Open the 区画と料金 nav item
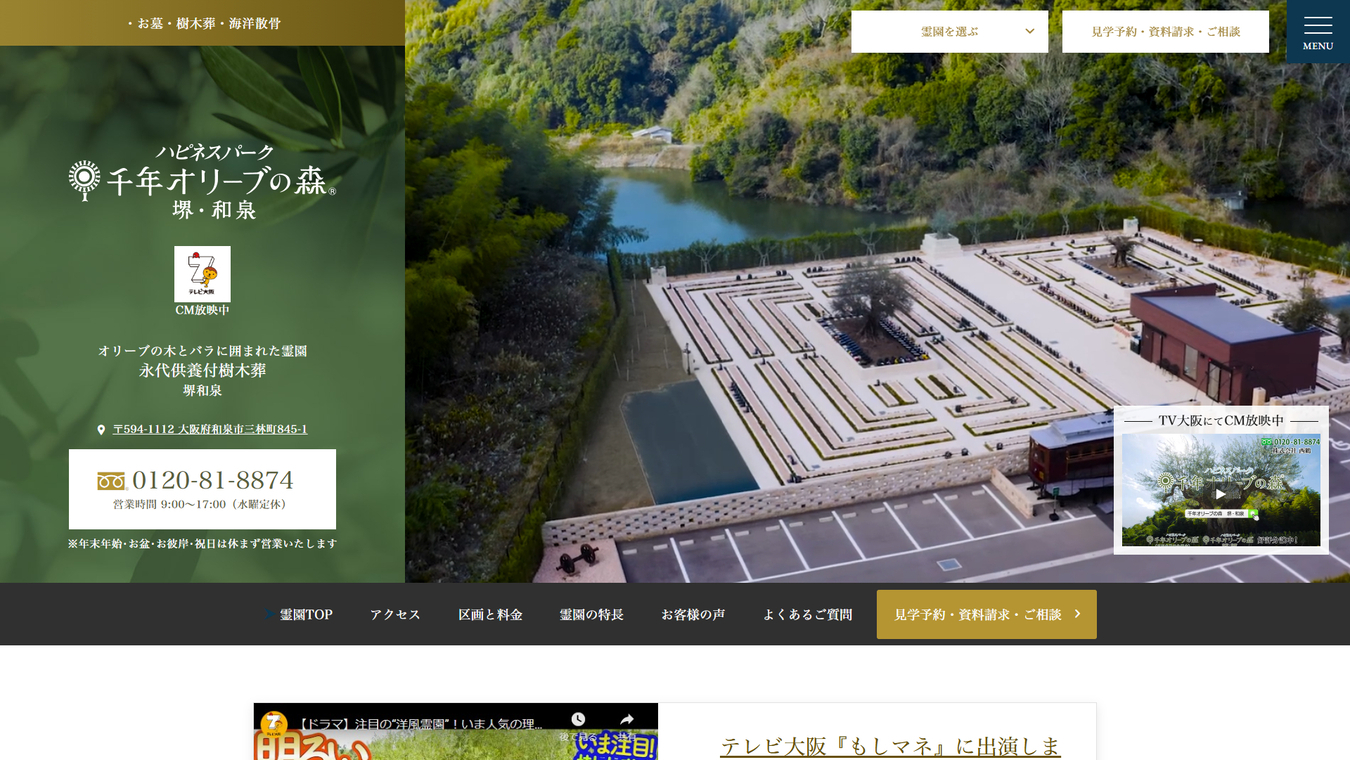The image size is (1350, 760). [490, 614]
